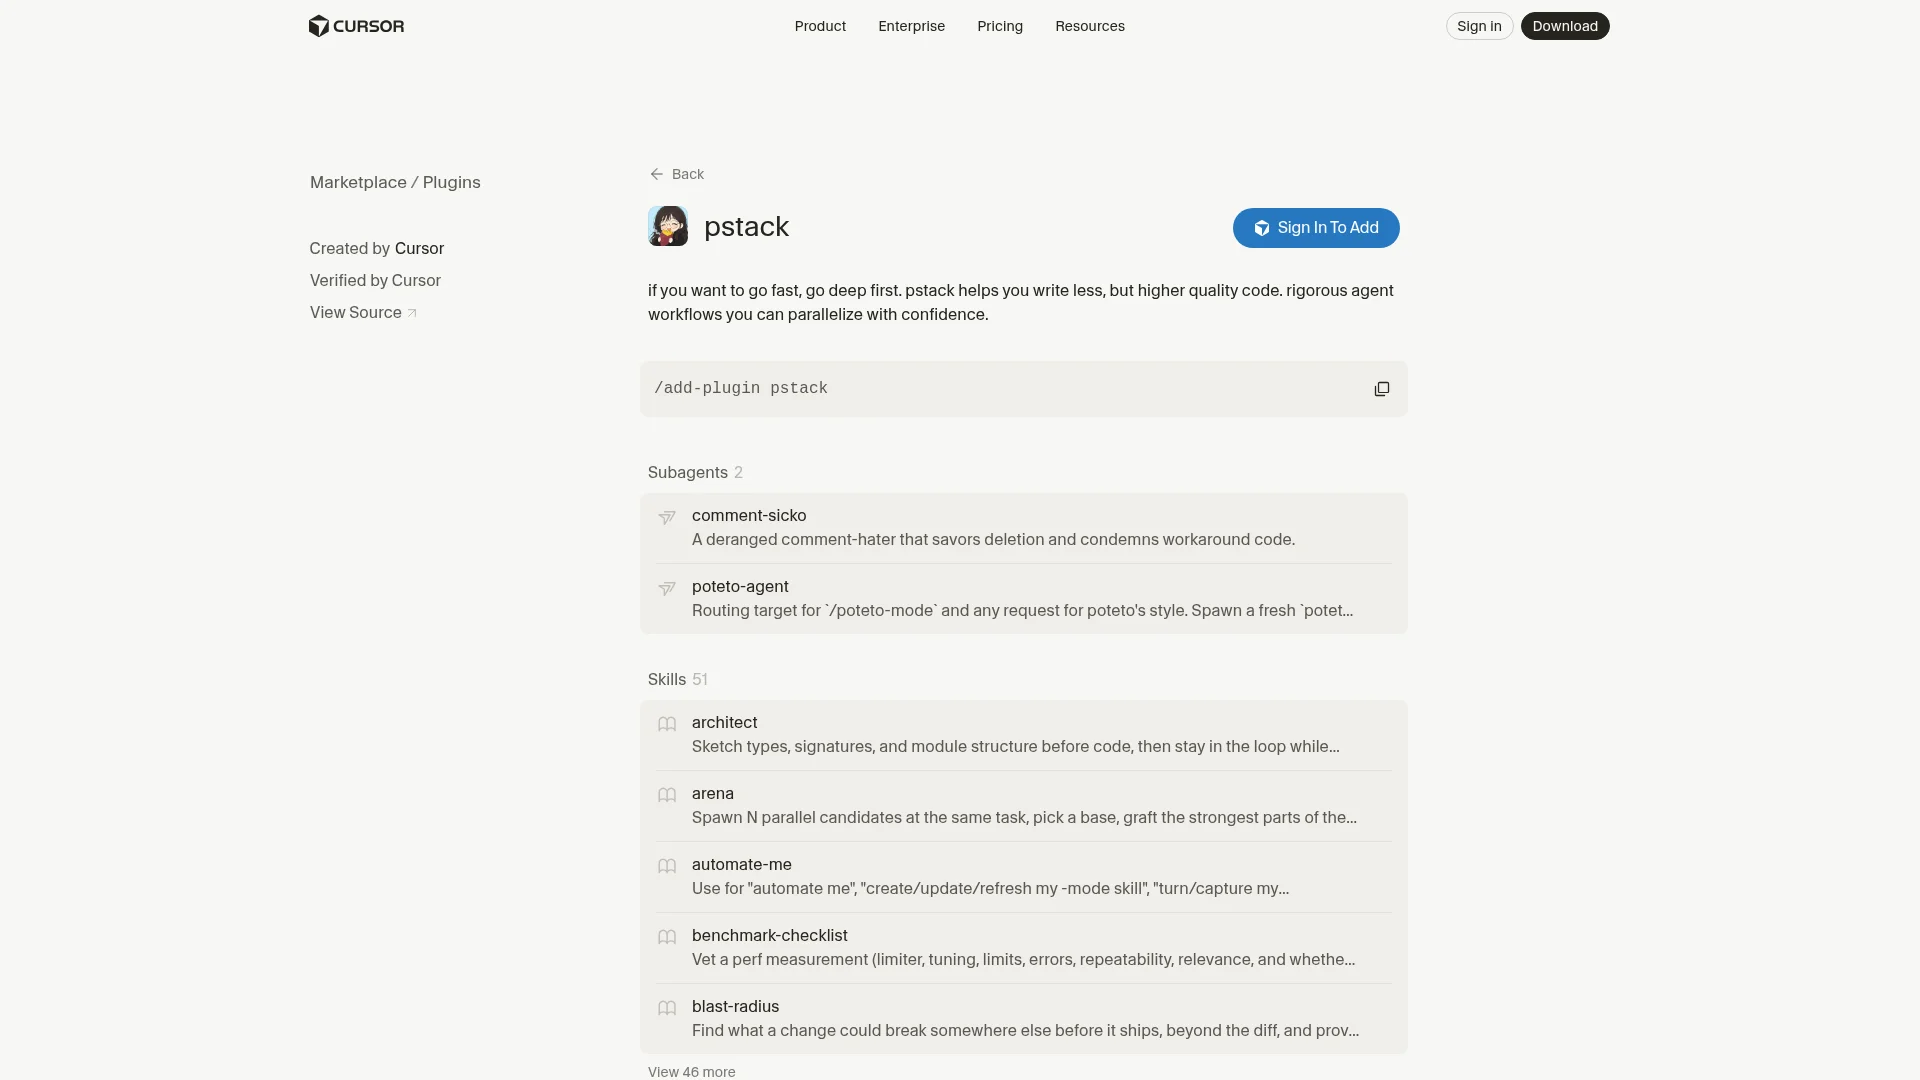Image resolution: width=1920 pixels, height=1080 pixels.
Task: Click description starting 'Sketch types, signatures'
Action: pos(1015,746)
